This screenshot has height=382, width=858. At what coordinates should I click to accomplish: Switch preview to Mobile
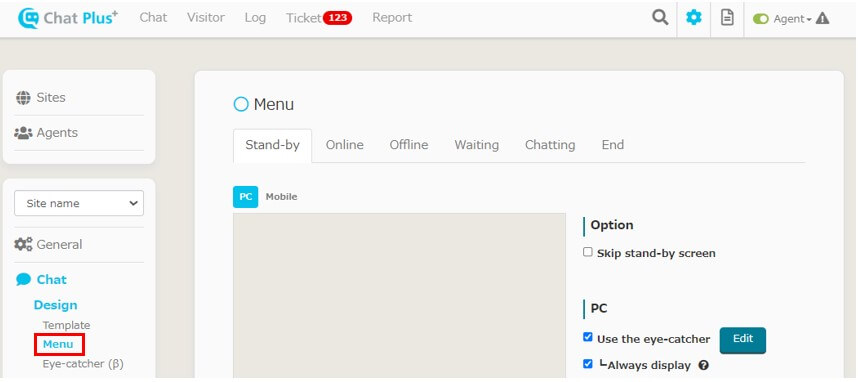click(x=281, y=197)
